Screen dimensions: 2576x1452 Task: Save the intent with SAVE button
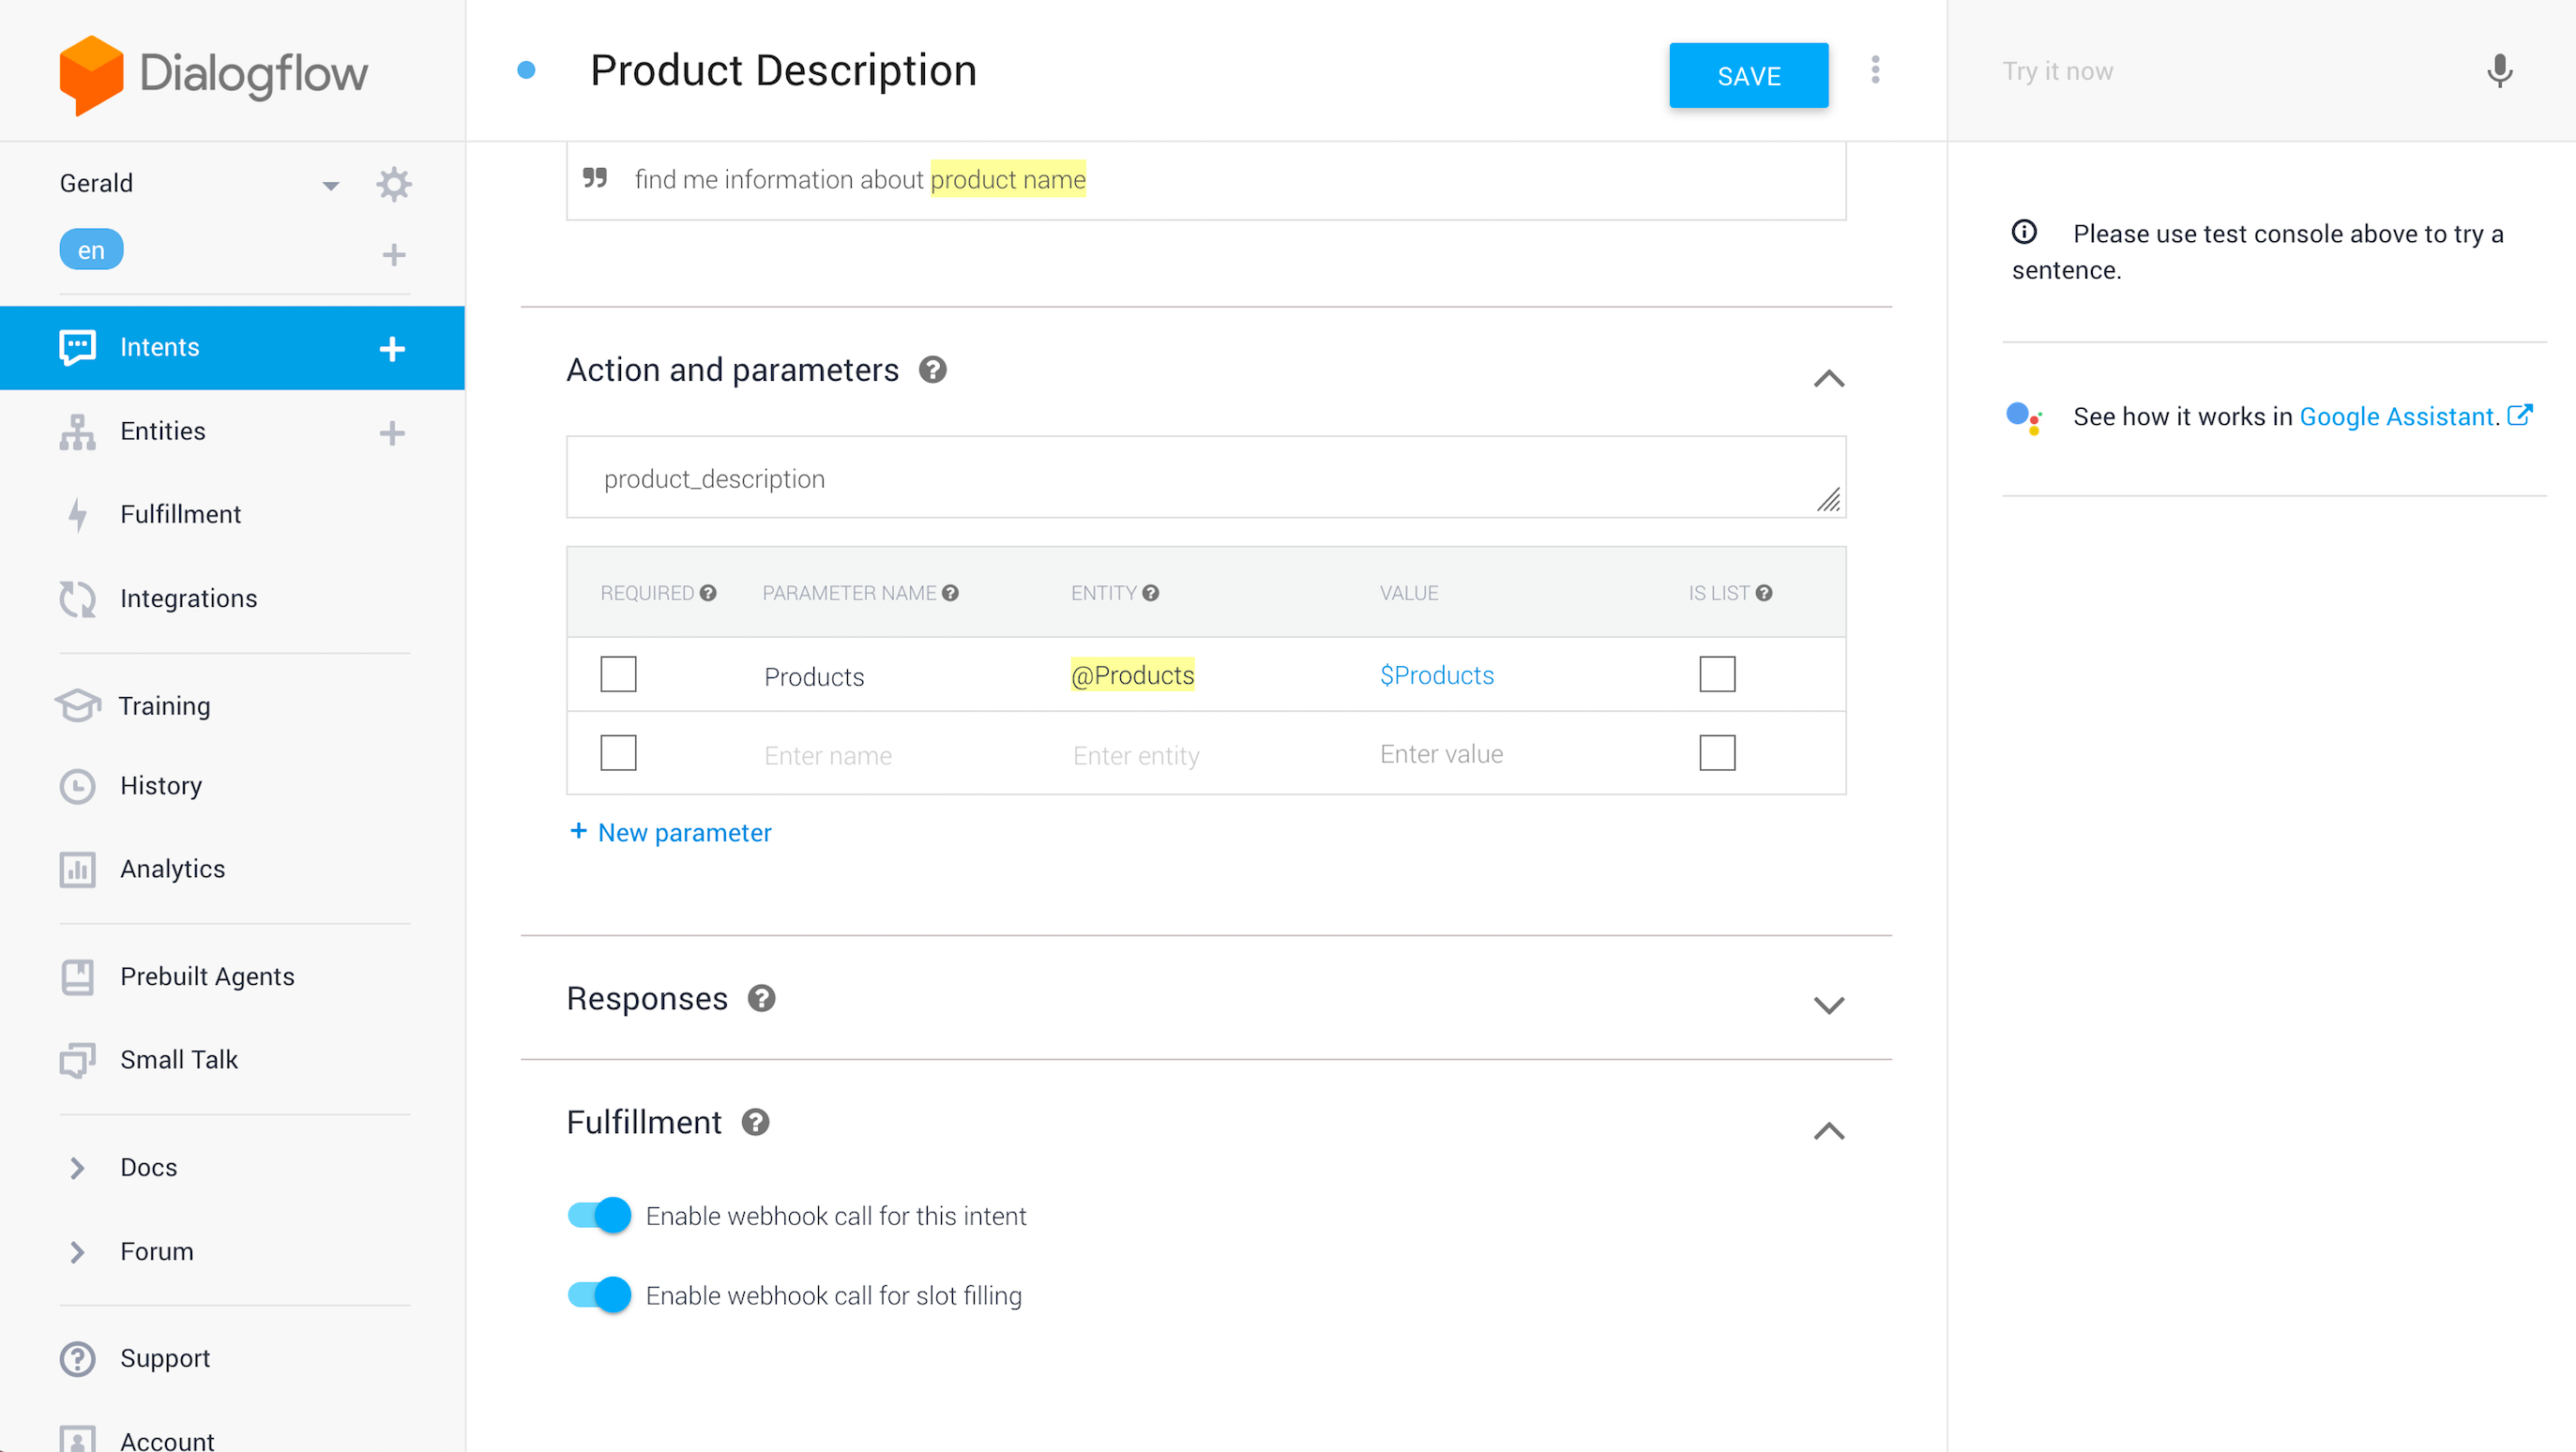[x=1748, y=76]
